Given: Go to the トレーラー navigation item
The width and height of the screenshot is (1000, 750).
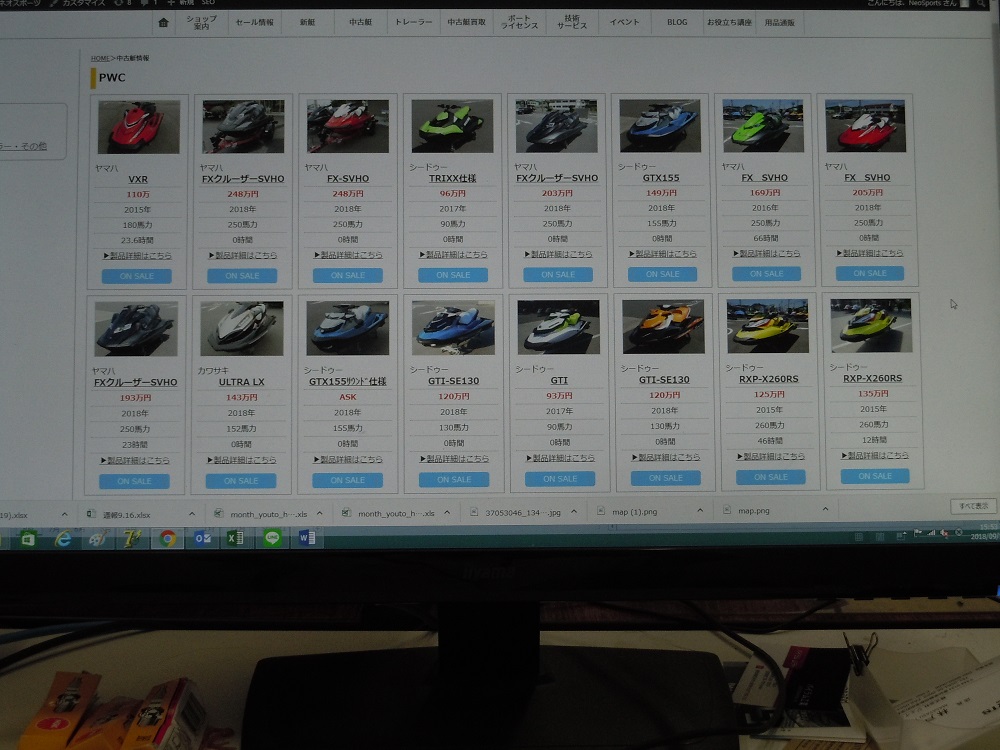Looking at the screenshot, I should click(413, 22).
